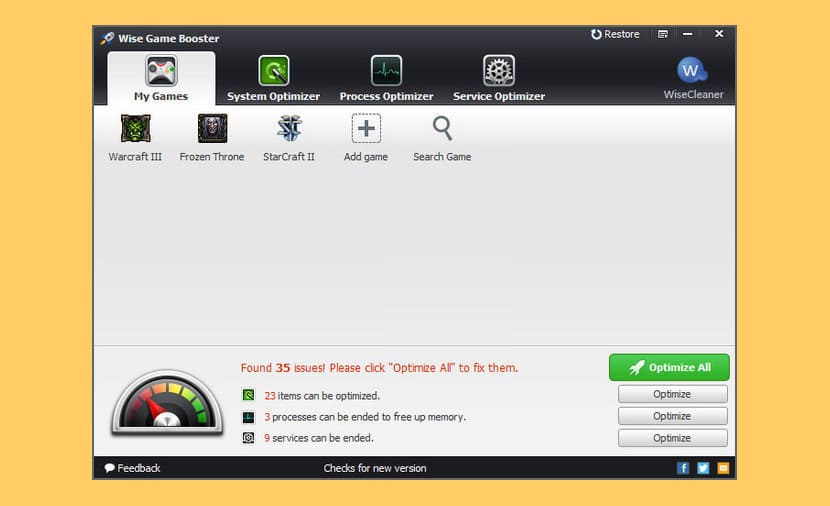Switch to the My Games tab
The image size is (830, 506).
(161, 78)
